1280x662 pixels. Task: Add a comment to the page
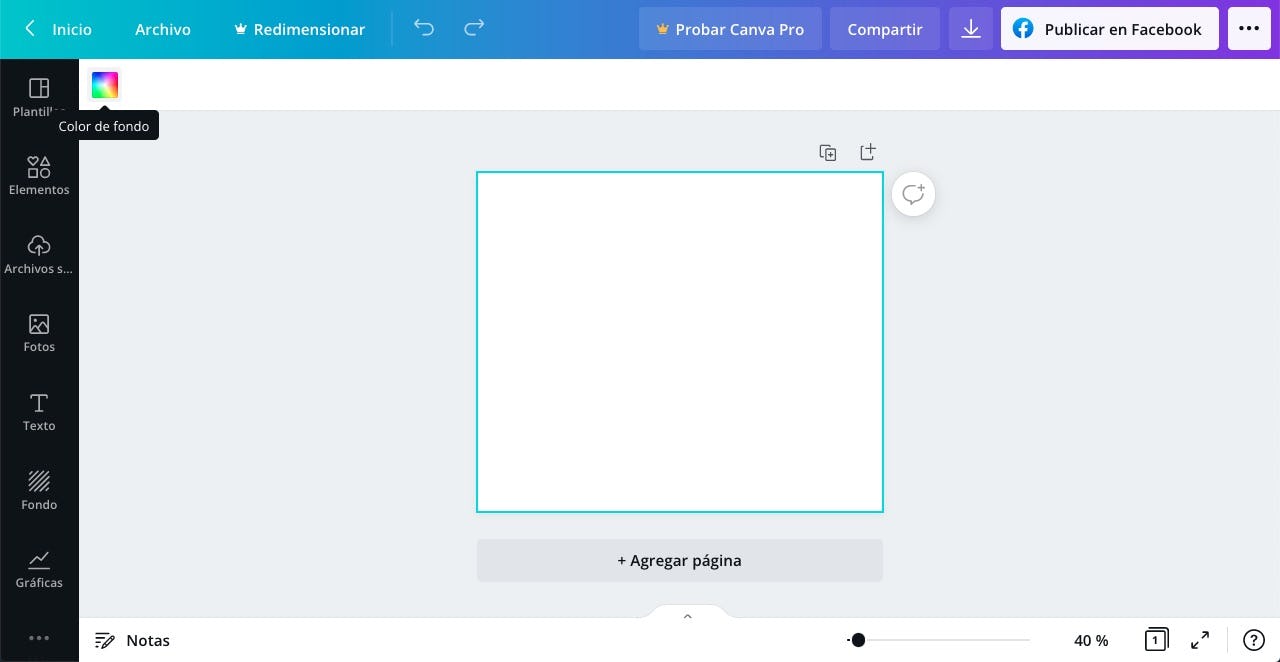913,194
